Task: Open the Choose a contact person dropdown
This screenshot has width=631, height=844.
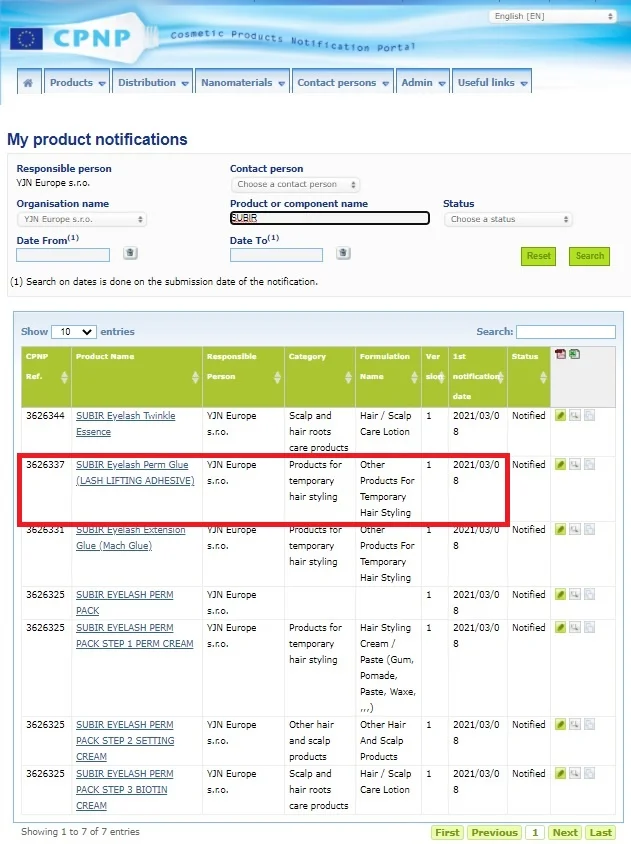Action: coord(296,185)
